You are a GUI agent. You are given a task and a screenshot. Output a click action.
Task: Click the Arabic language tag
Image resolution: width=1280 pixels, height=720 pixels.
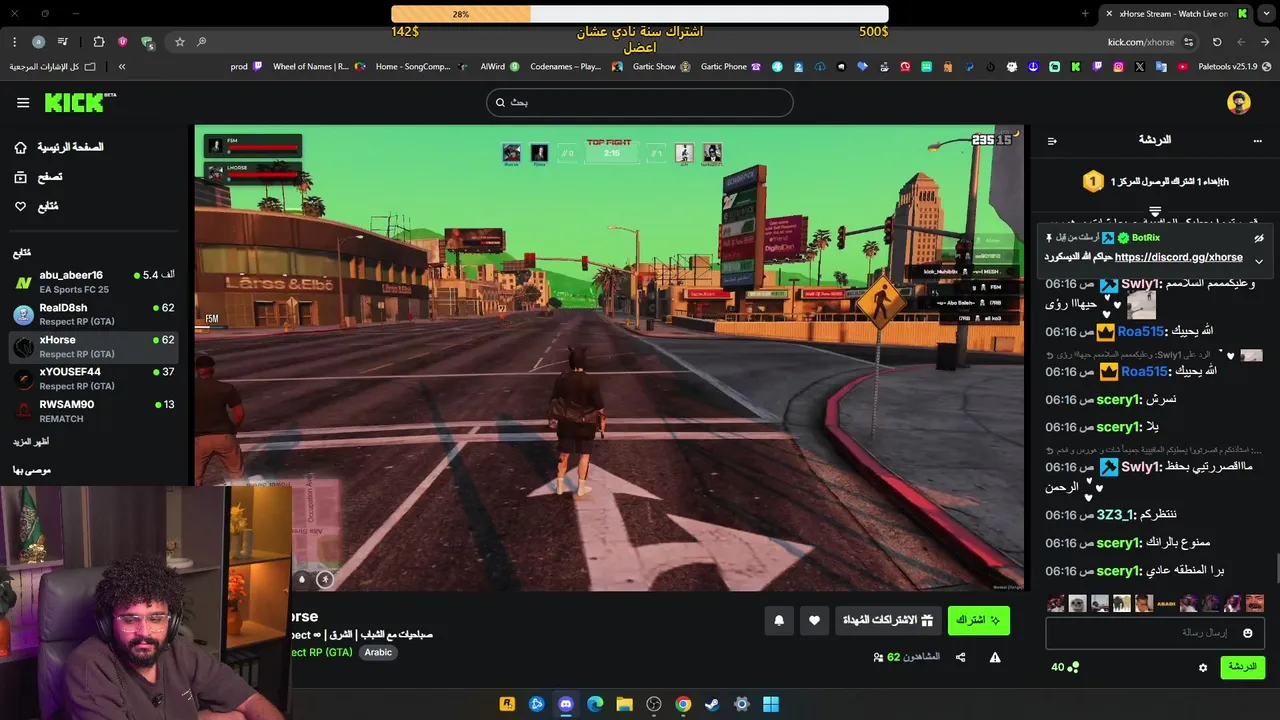[x=378, y=652]
